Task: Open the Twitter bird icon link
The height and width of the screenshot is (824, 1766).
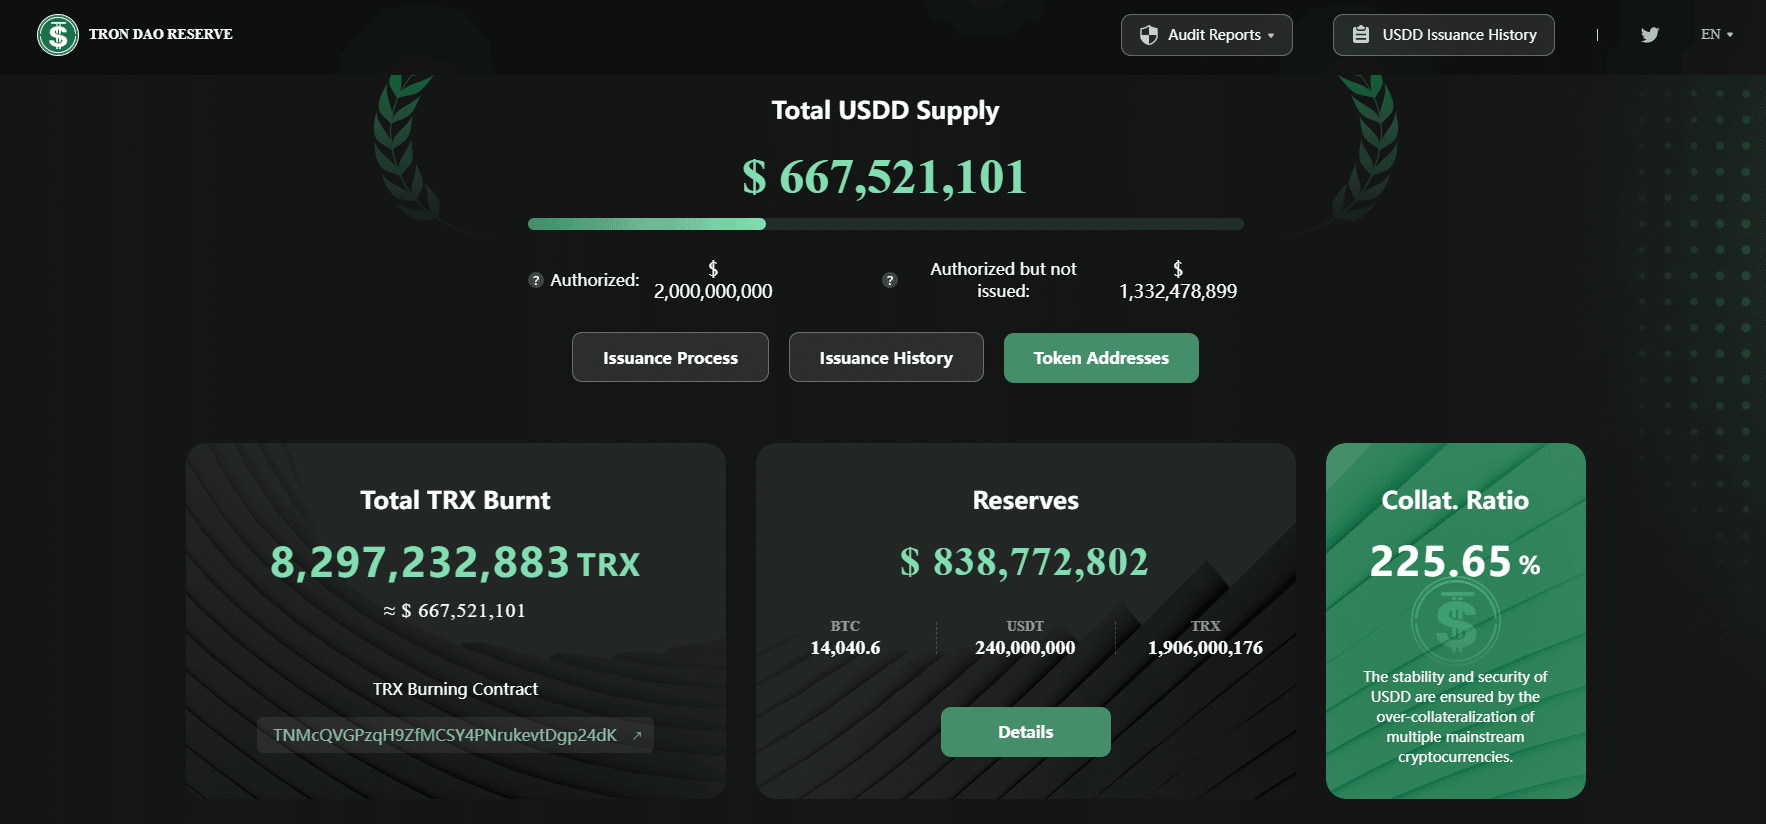Action: click(x=1650, y=35)
